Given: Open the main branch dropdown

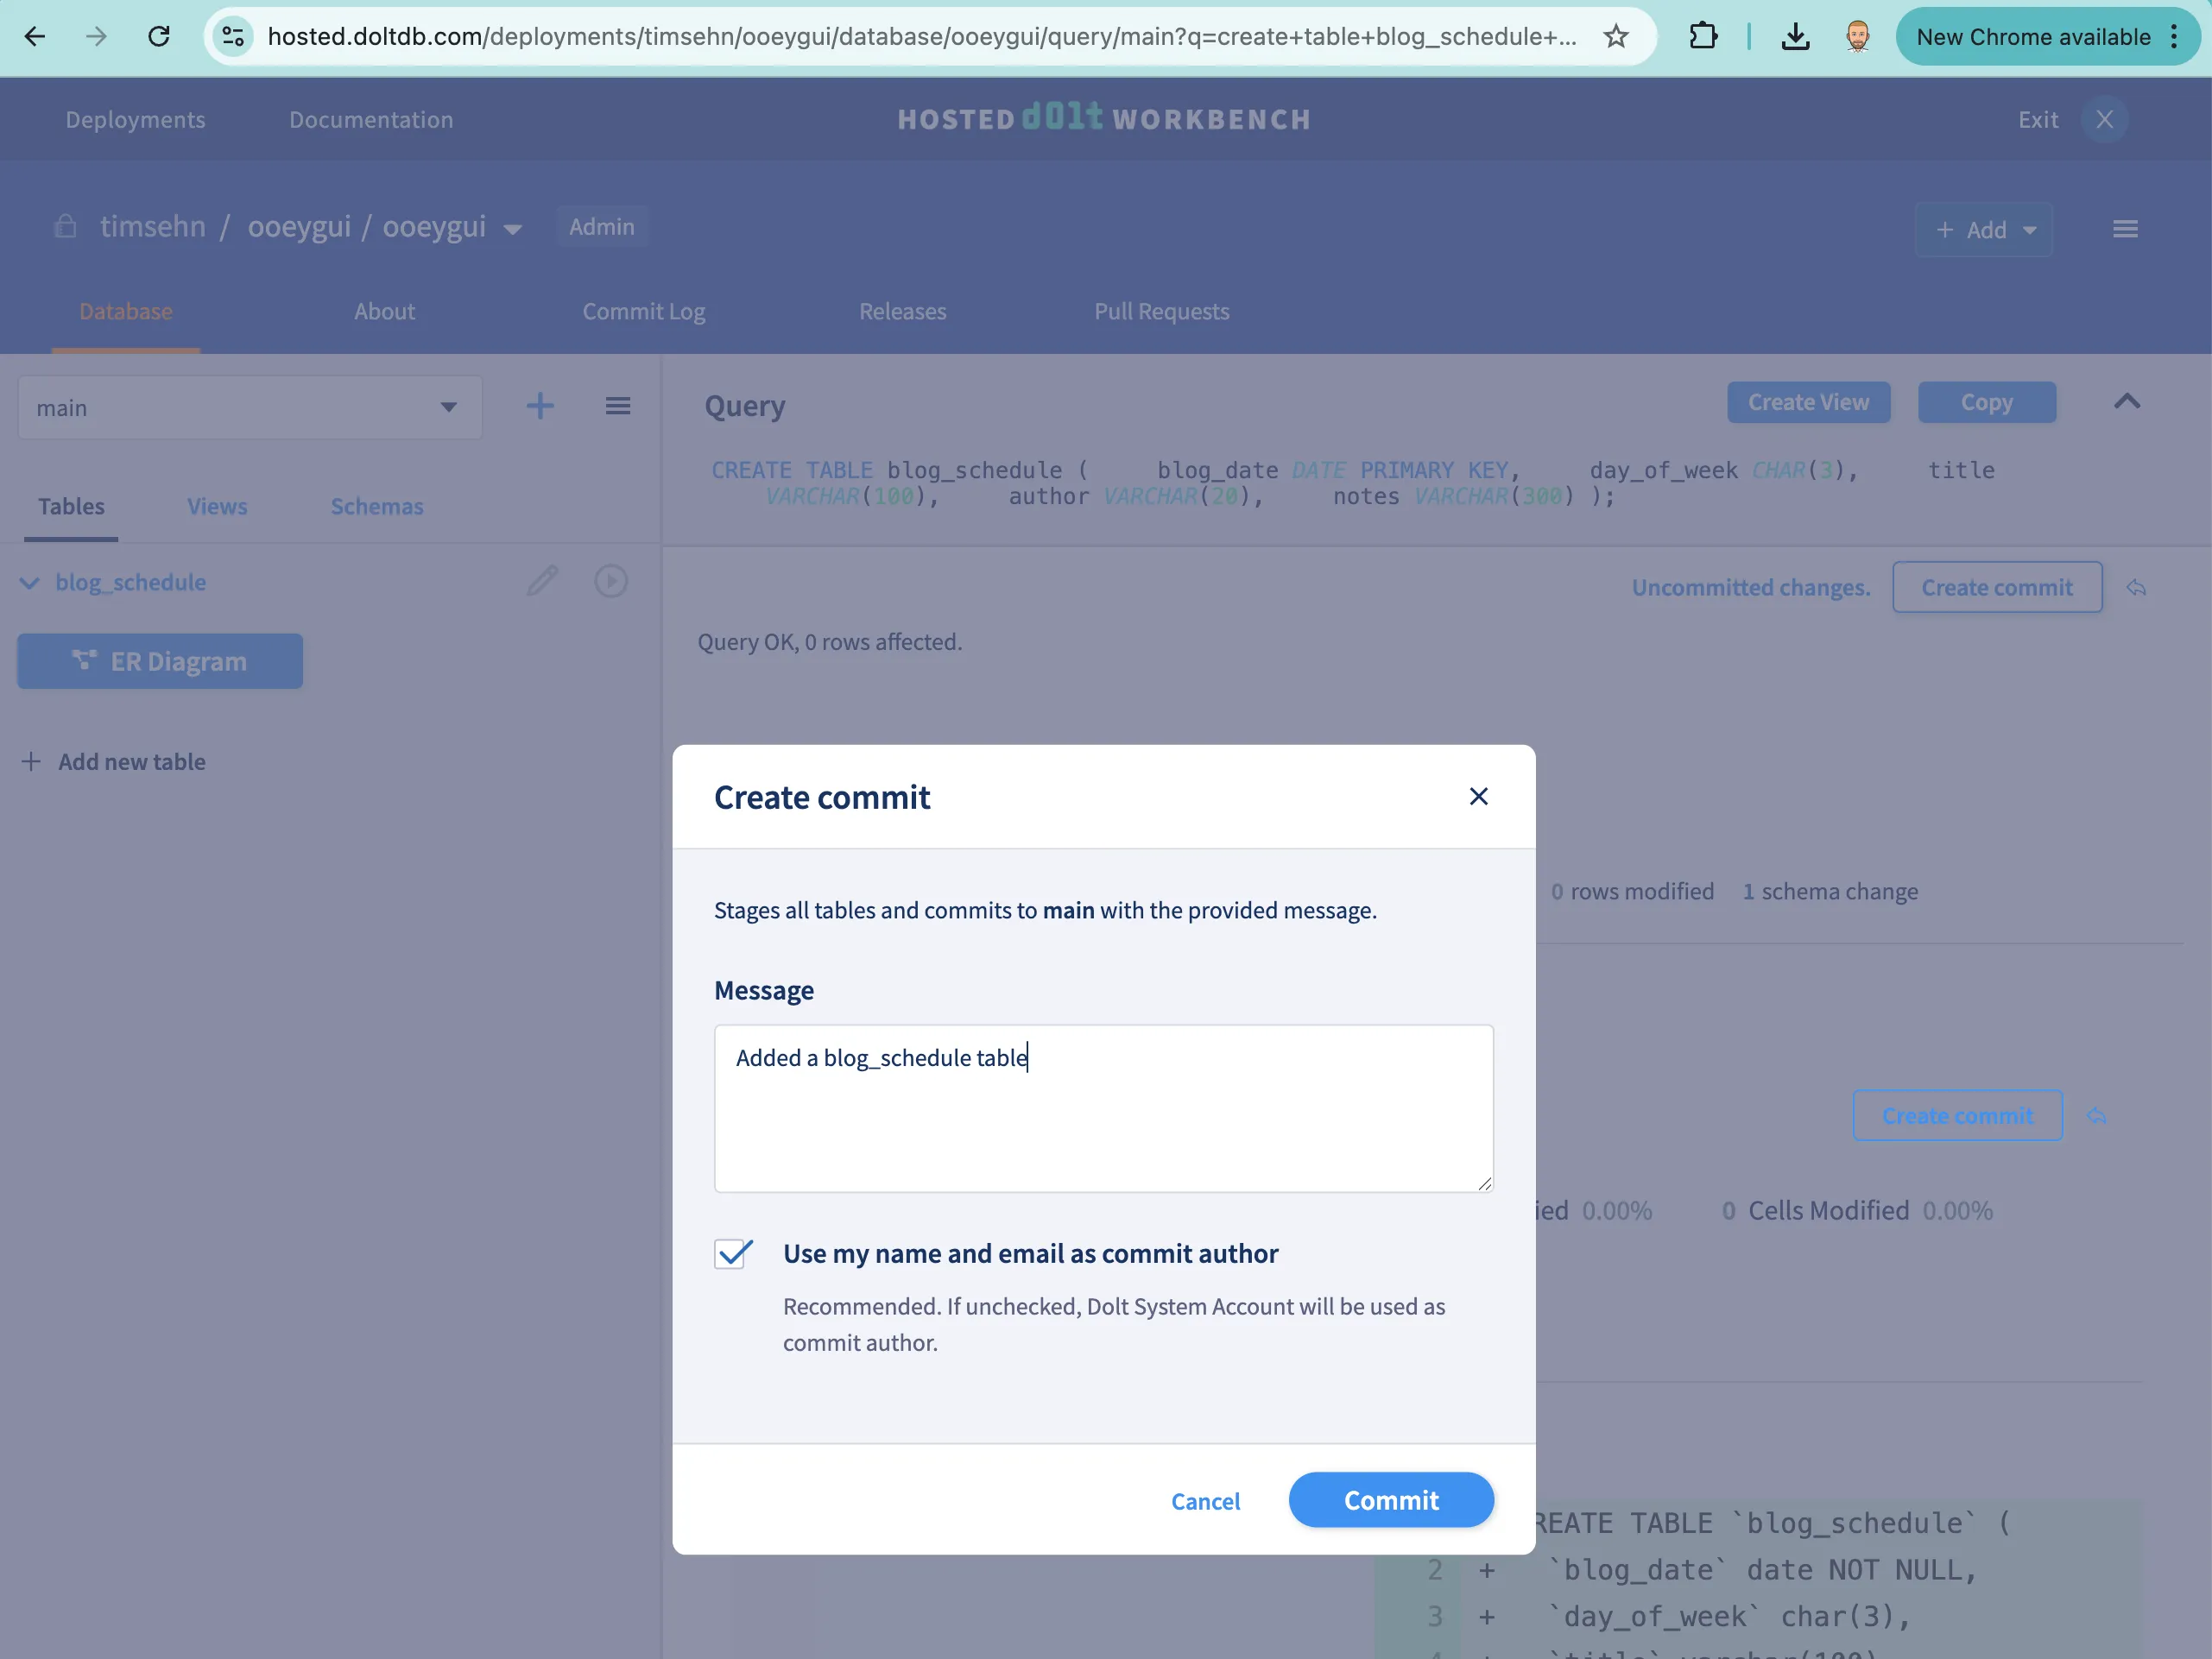Looking at the screenshot, I should pyautogui.click(x=250, y=408).
